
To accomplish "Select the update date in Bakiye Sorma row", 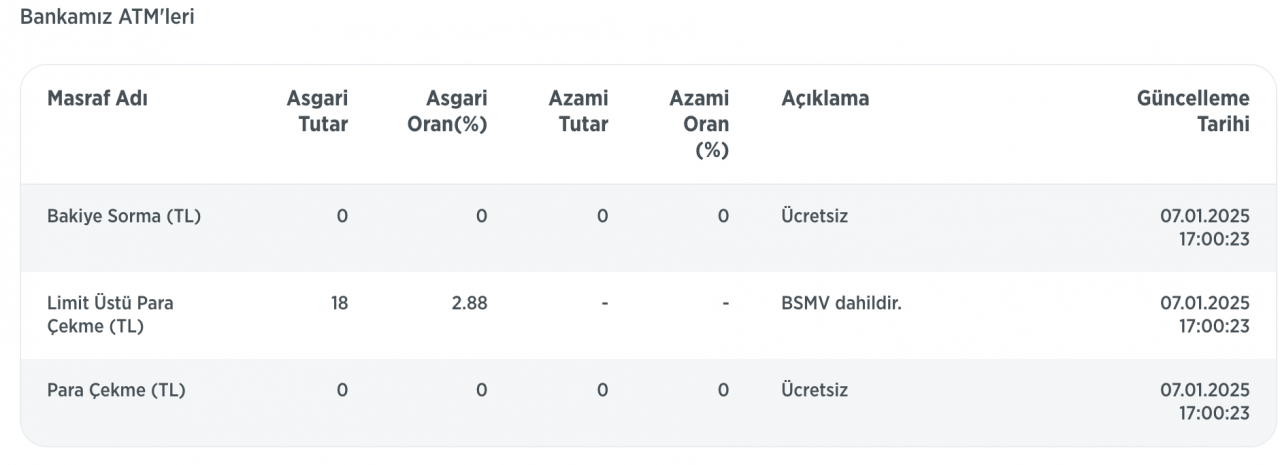I will [x=1205, y=227].
